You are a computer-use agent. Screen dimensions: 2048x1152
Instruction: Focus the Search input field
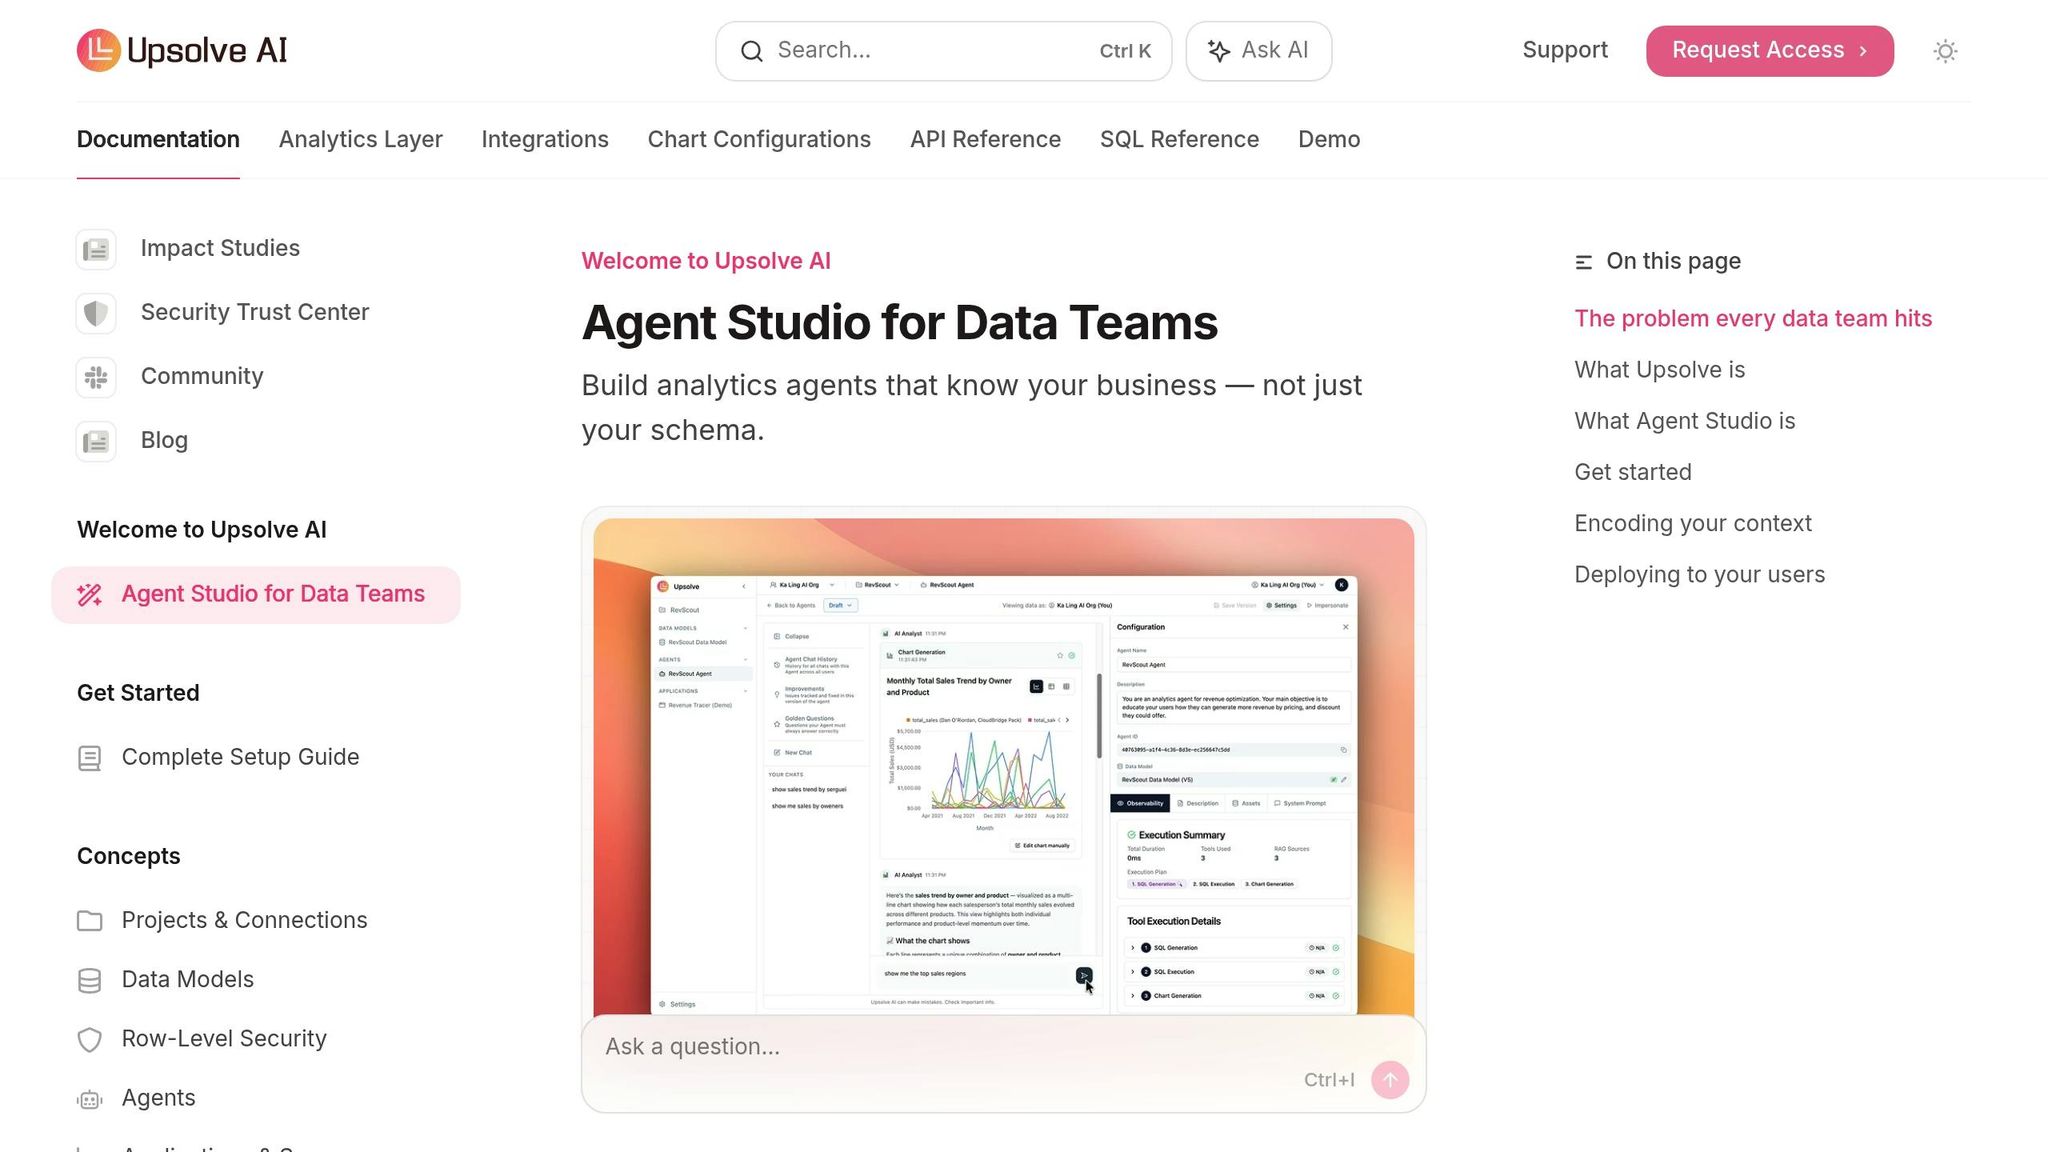(930, 51)
